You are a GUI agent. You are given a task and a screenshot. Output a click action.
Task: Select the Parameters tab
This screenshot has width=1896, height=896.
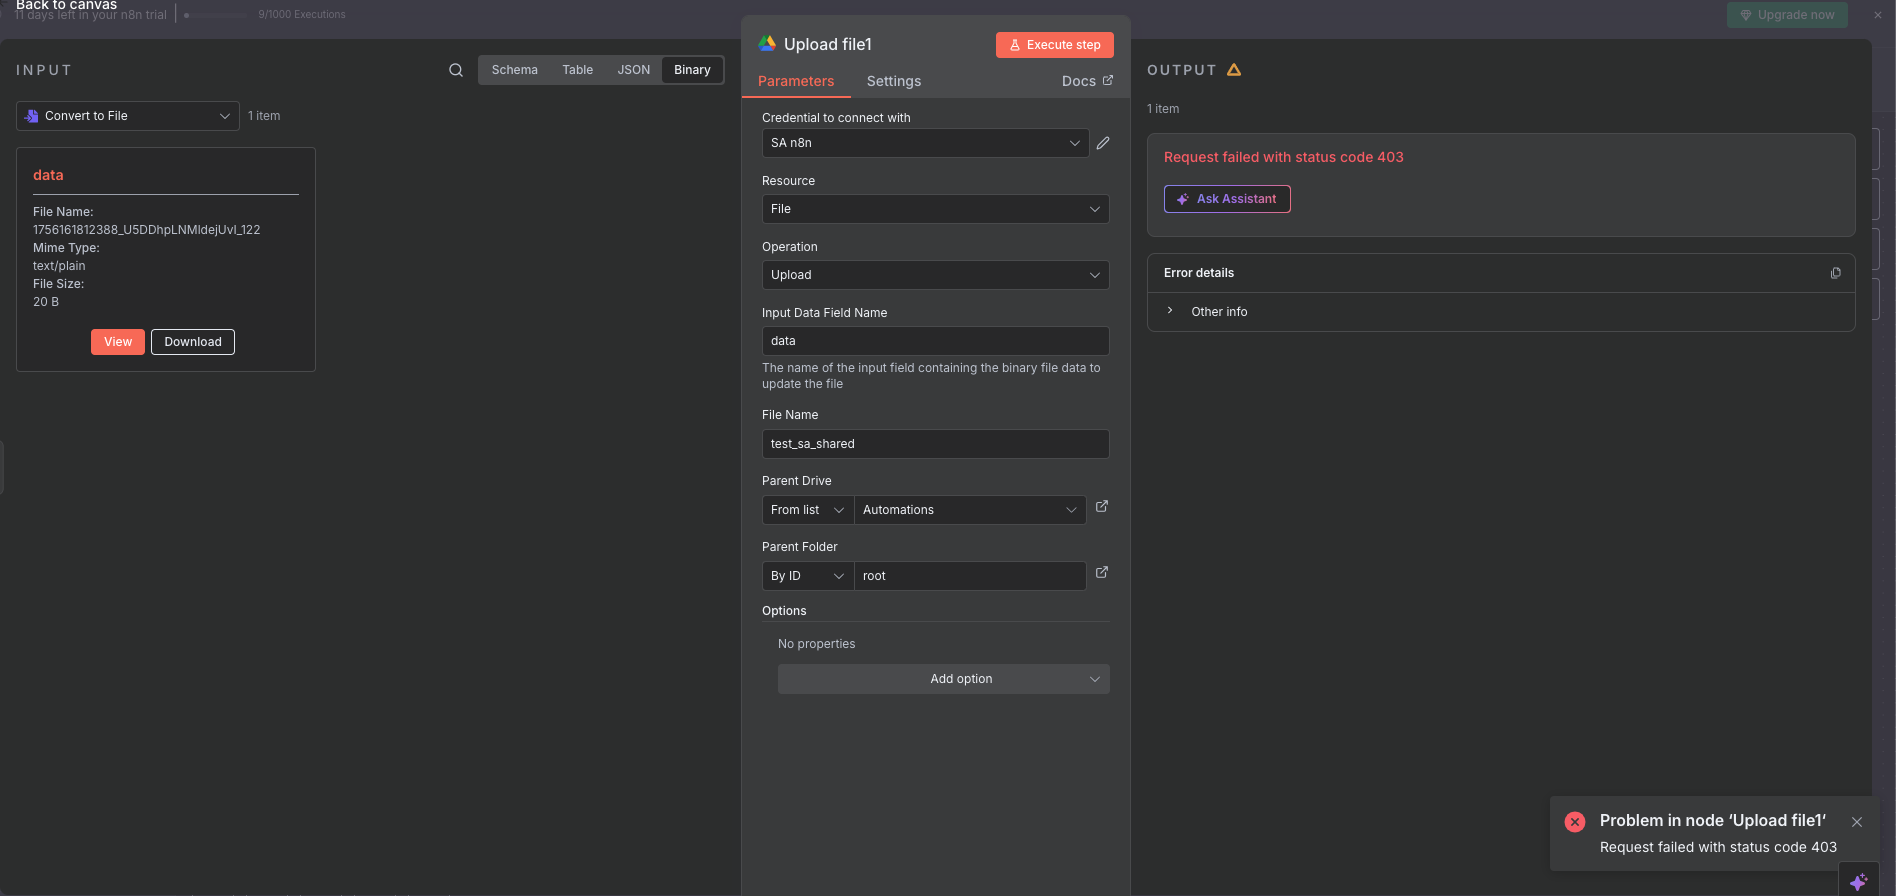click(x=795, y=81)
